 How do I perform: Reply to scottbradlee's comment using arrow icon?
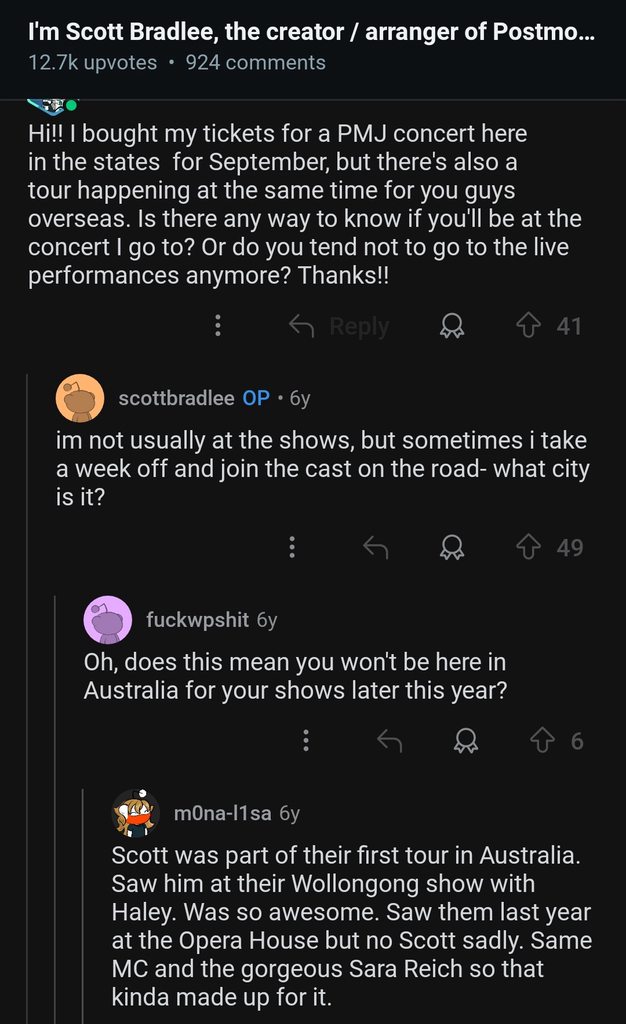[375, 547]
